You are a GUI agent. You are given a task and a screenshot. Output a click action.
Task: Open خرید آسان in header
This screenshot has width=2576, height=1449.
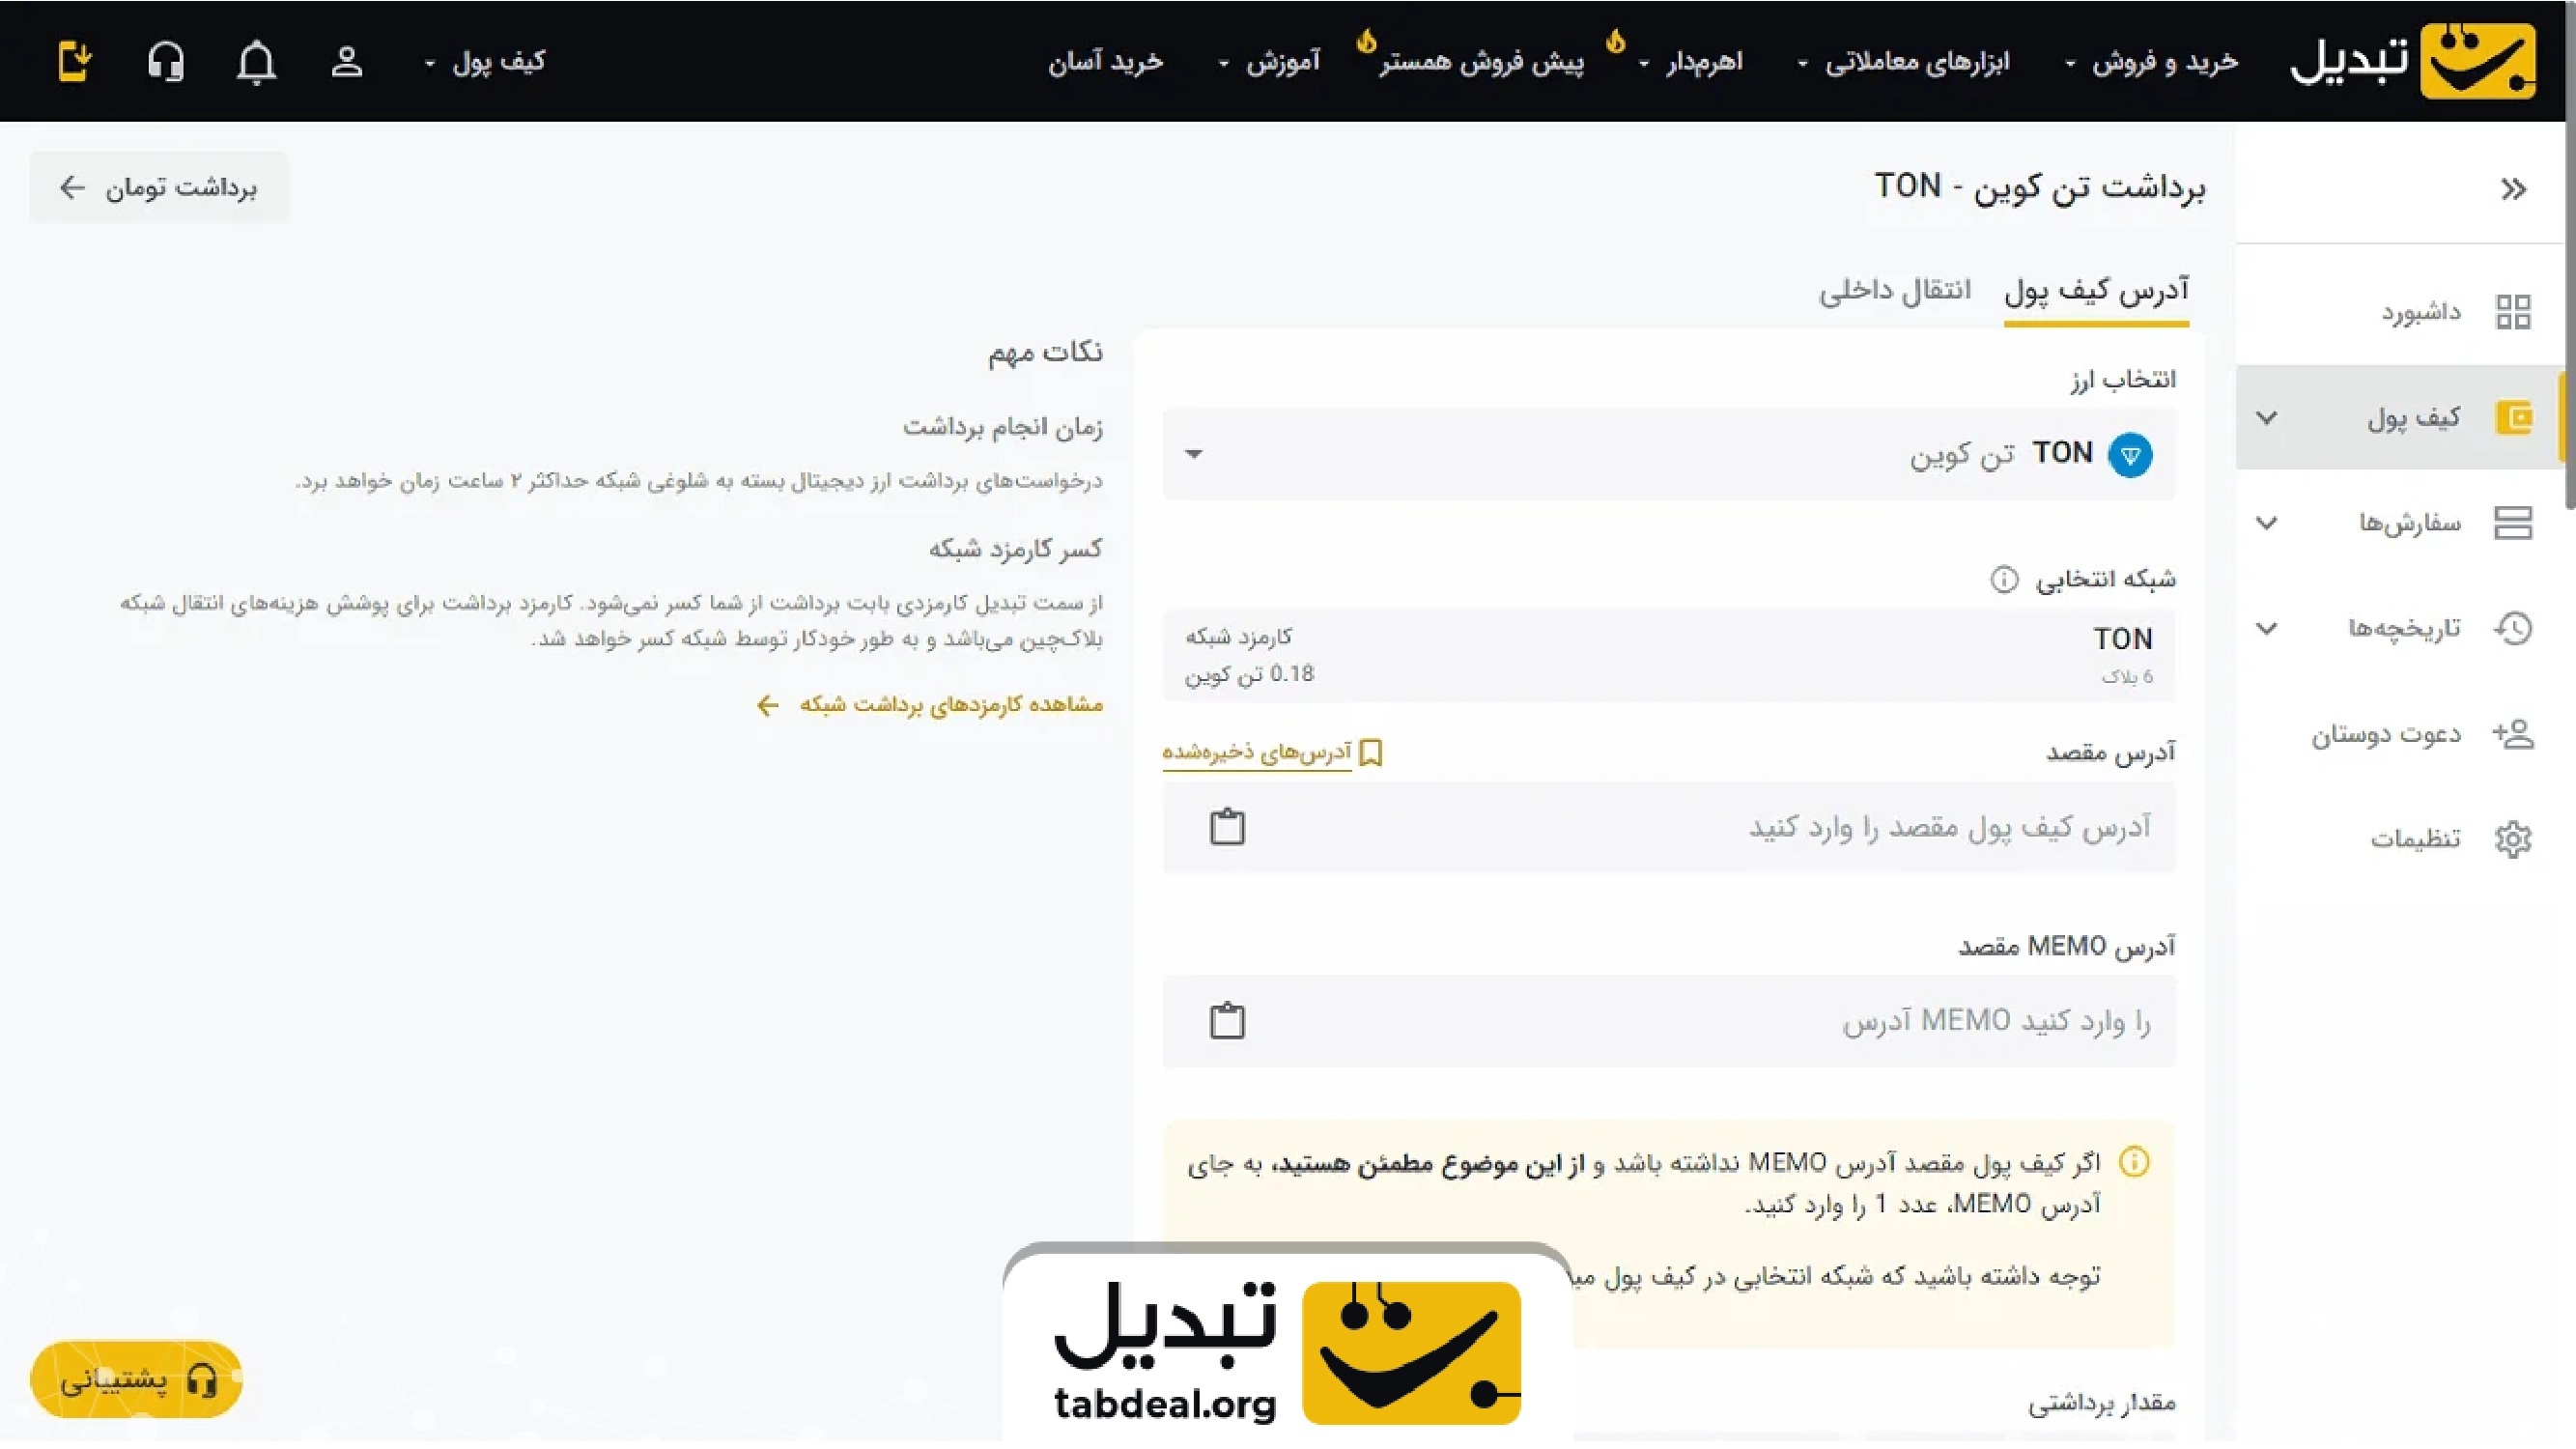tap(1106, 62)
